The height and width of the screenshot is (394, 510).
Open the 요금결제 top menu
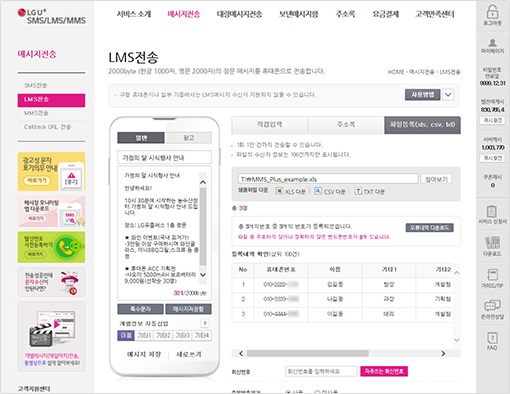pos(385,14)
